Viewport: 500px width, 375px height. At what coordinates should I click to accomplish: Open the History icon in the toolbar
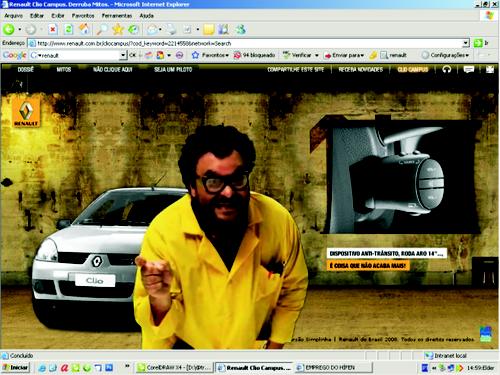[x=134, y=29]
